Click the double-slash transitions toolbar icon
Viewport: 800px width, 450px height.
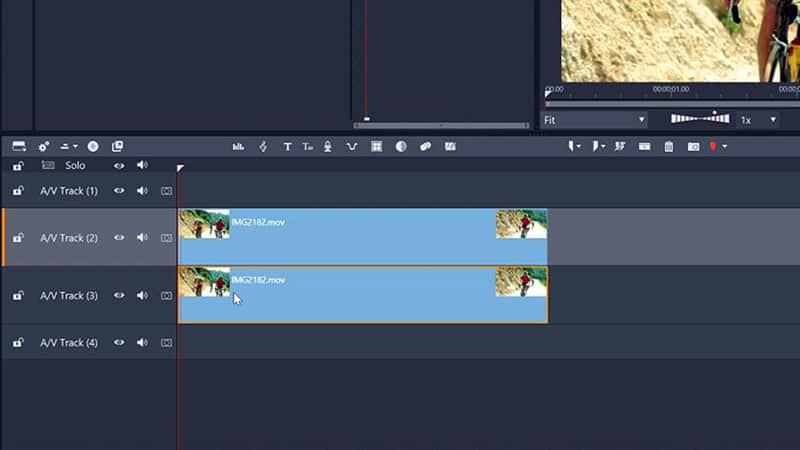pyautogui.click(x=620, y=146)
